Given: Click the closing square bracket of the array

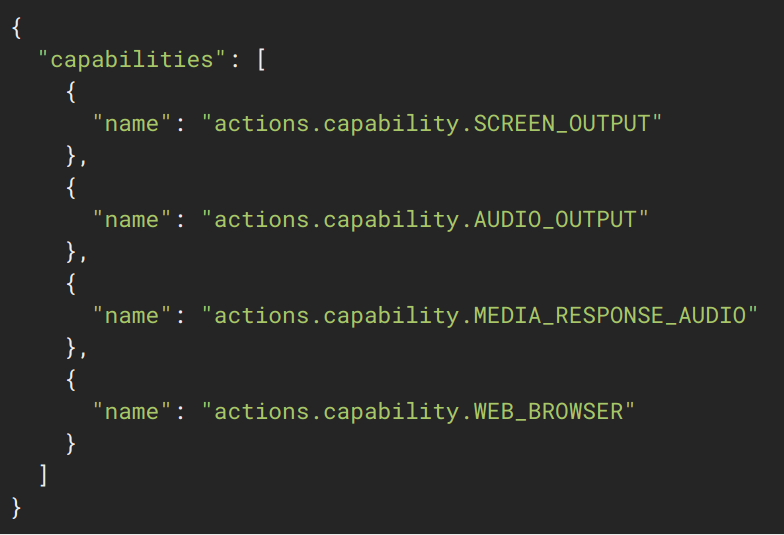Looking at the screenshot, I should tap(44, 475).
